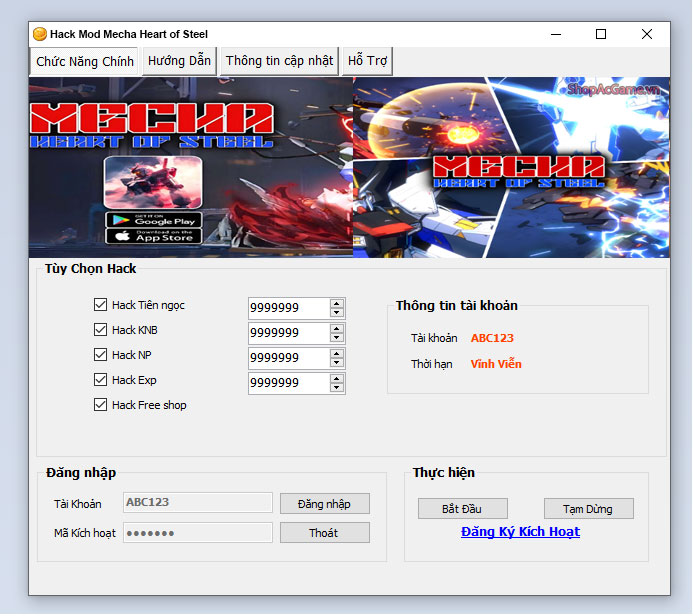The image size is (693, 616).
Task: Minimize the Hack Mod Mecha window
Action: (x=556, y=34)
